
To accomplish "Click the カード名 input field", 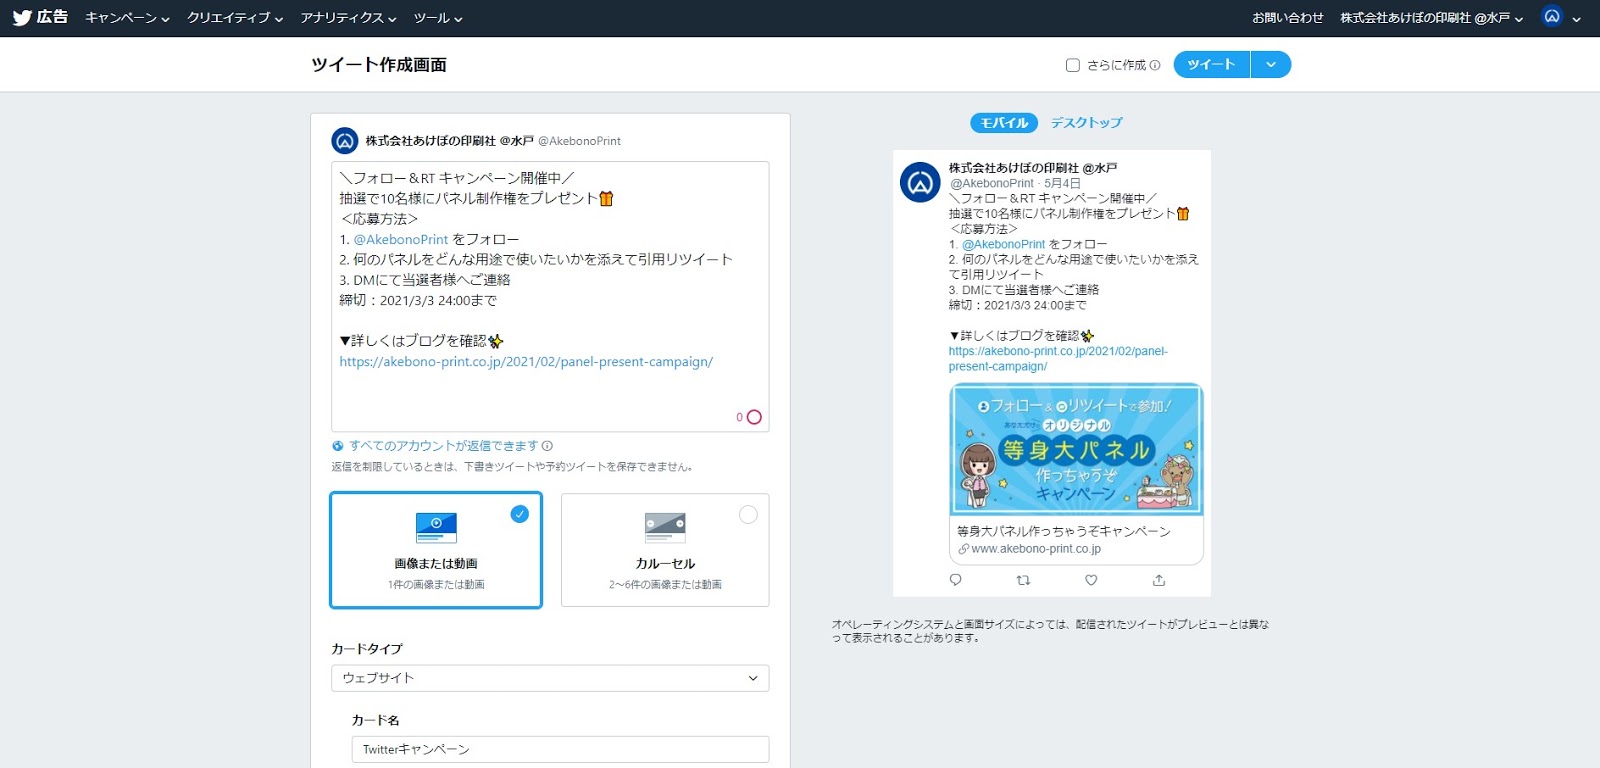I will click(560, 749).
